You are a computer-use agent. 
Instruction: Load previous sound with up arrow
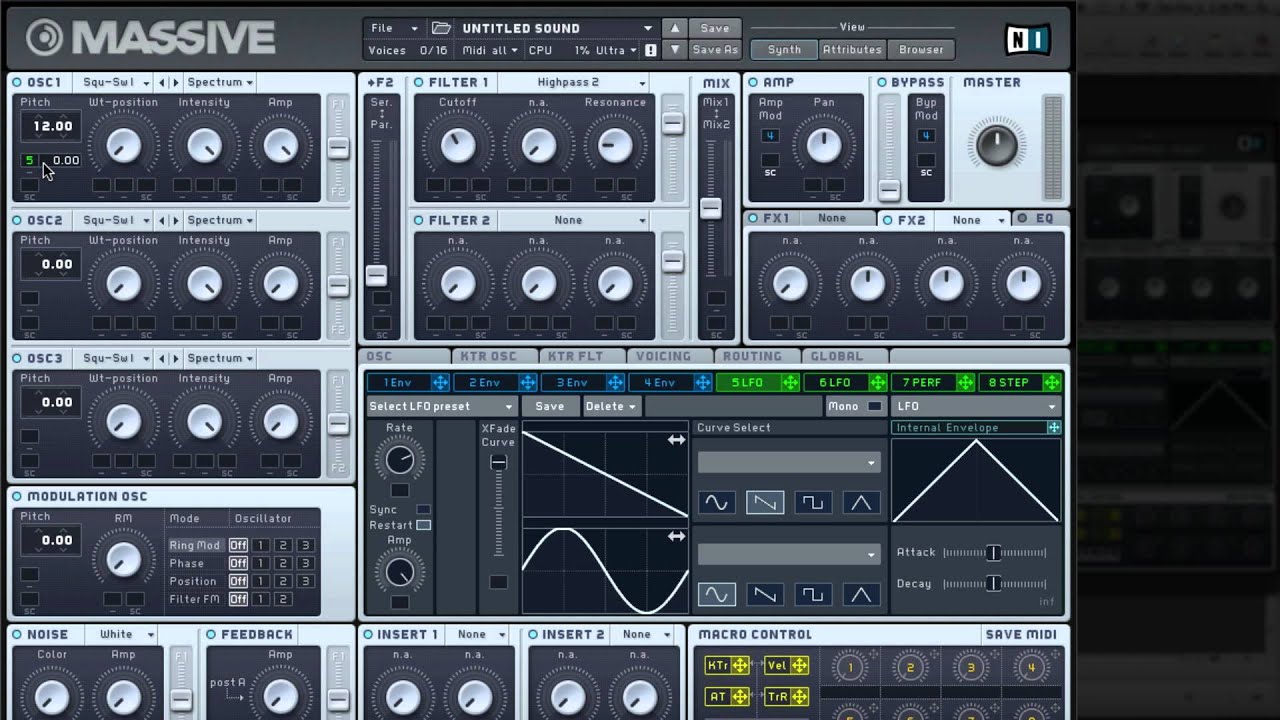[x=675, y=28]
